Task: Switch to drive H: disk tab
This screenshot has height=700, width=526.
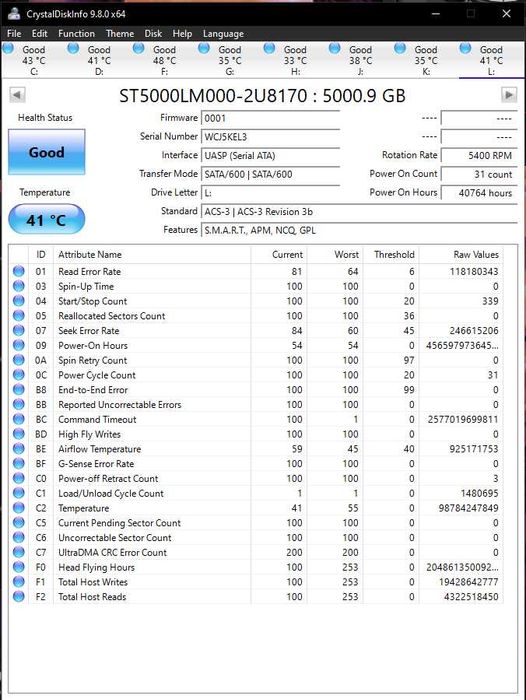Action: [x=295, y=60]
